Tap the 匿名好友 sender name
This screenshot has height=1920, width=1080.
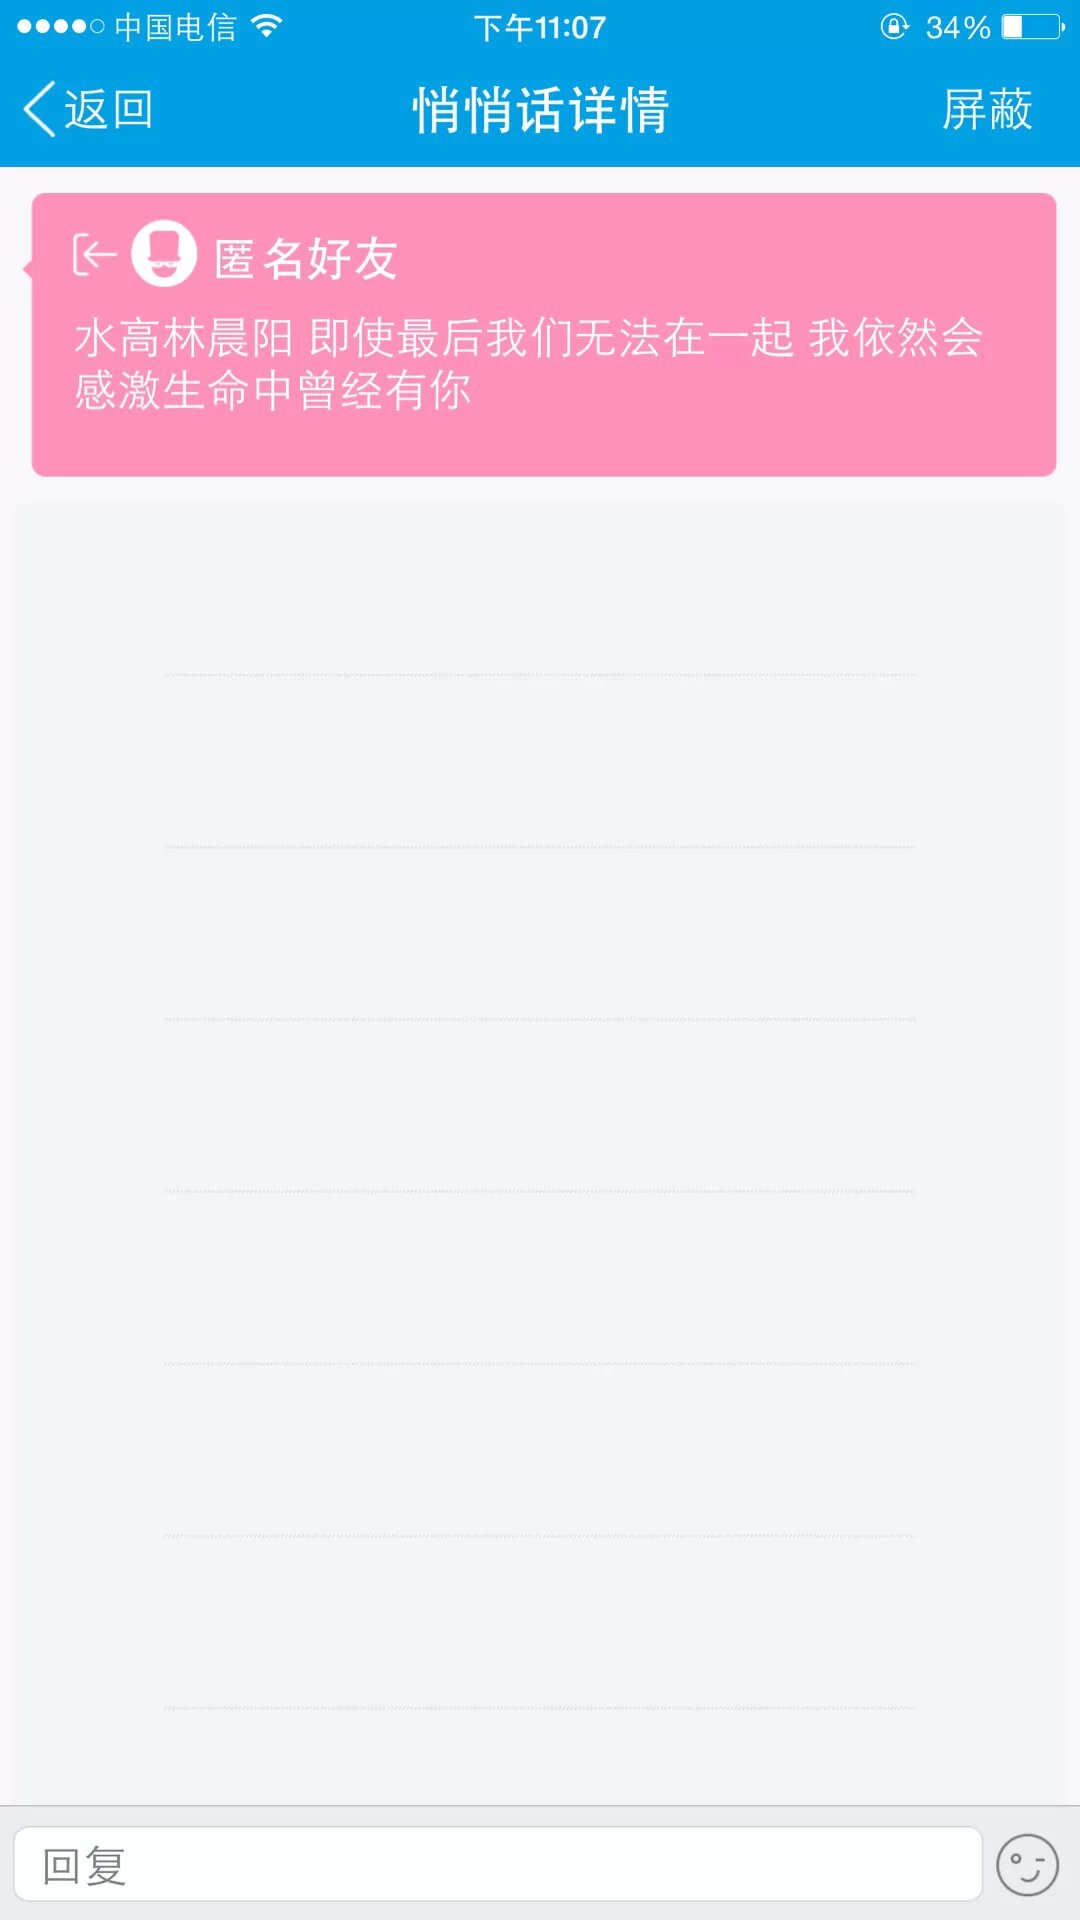click(x=306, y=259)
